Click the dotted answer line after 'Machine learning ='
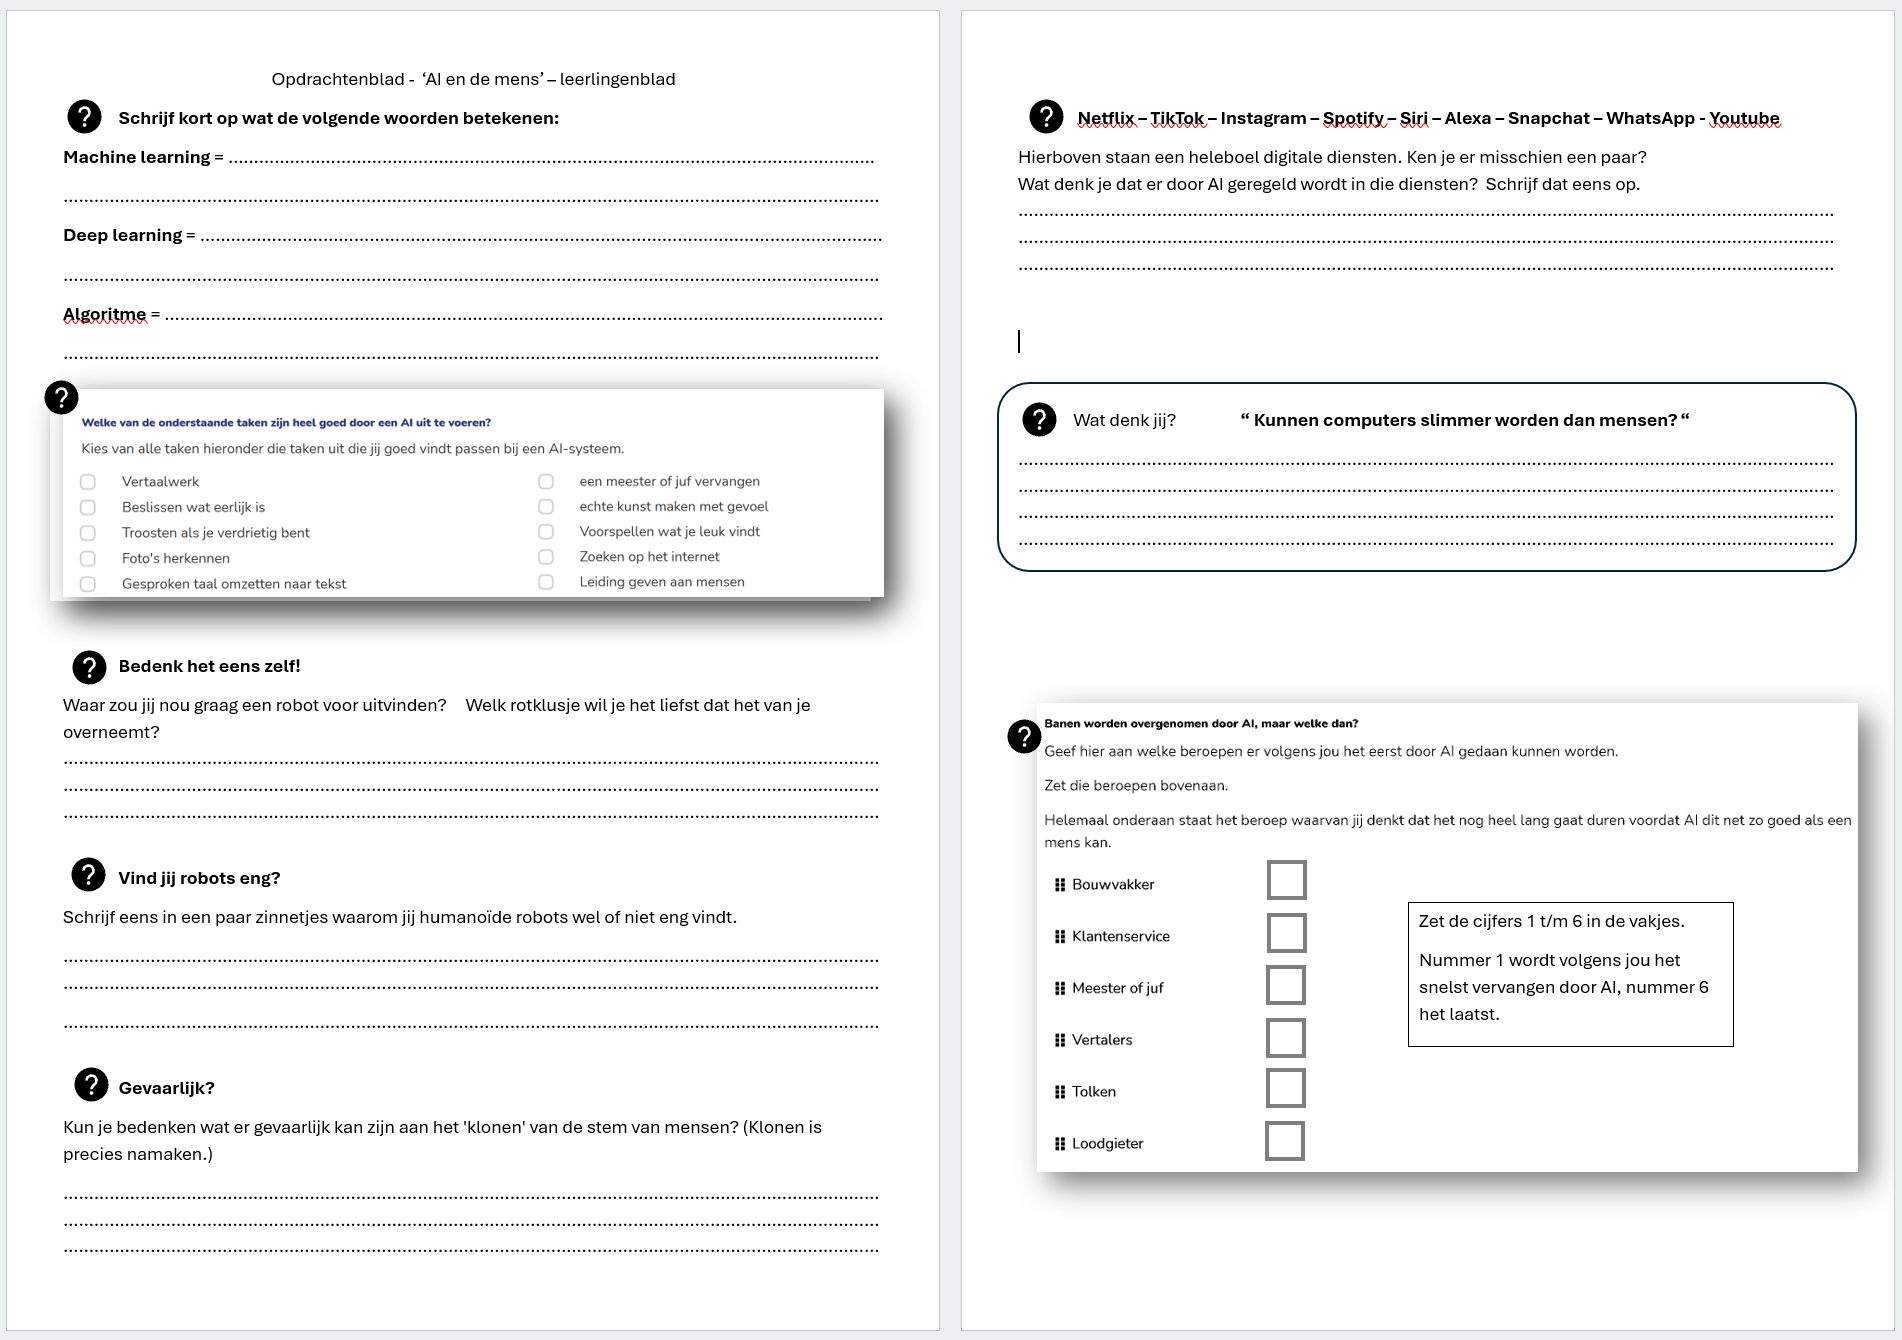1902x1340 pixels. coord(550,159)
